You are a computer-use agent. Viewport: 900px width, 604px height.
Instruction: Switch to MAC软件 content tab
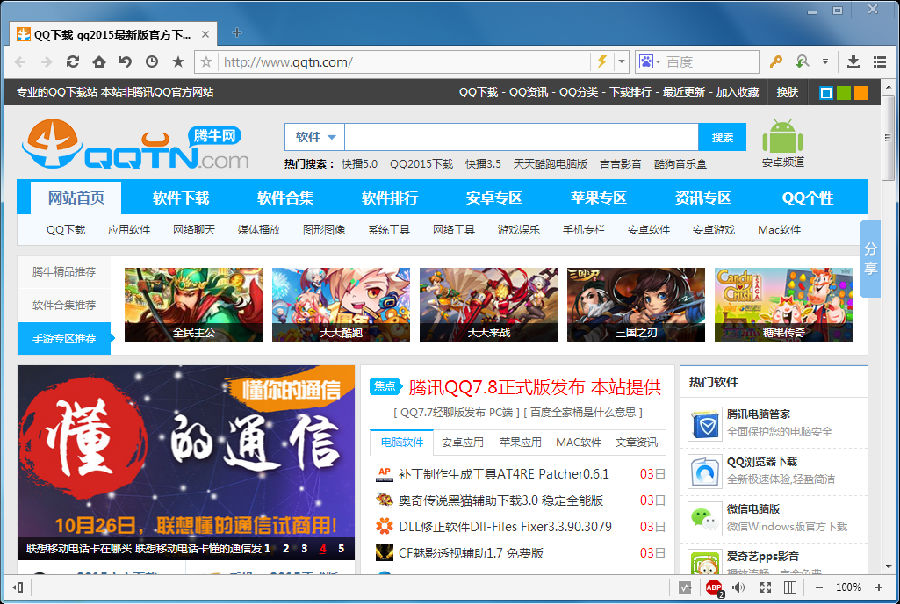[x=579, y=442]
